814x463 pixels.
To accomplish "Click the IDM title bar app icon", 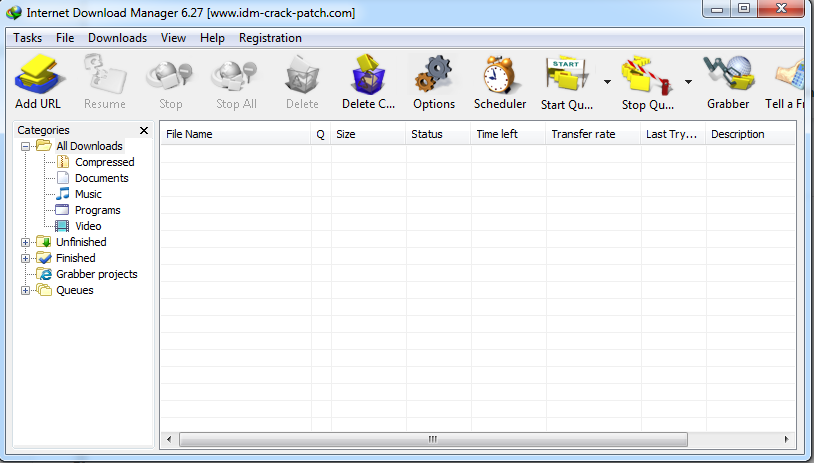I will (14, 12).
